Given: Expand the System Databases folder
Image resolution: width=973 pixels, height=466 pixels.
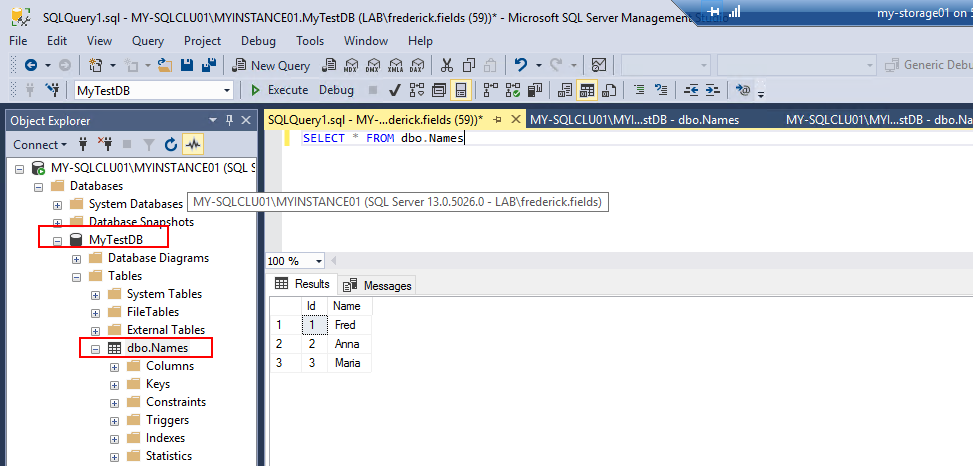Looking at the screenshot, I should tap(58, 204).
